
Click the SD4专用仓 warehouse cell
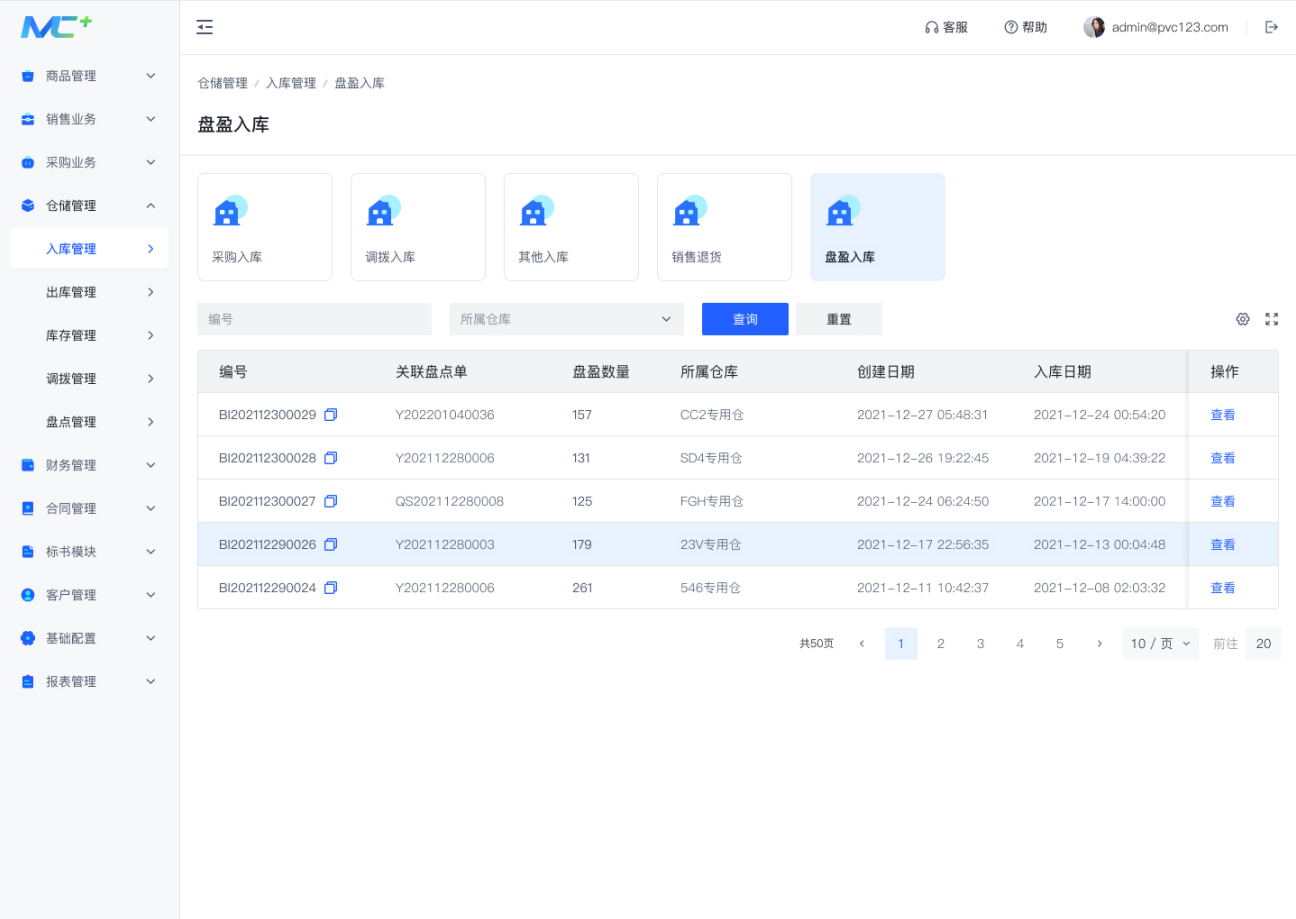pos(711,458)
